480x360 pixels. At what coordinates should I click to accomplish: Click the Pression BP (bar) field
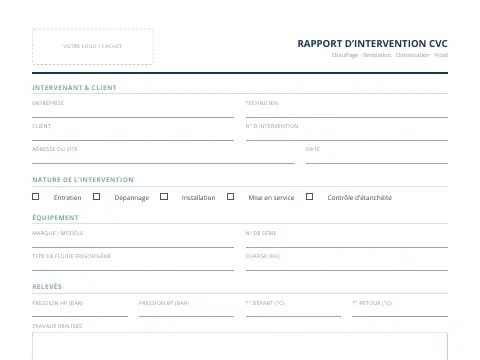[186, 312]
